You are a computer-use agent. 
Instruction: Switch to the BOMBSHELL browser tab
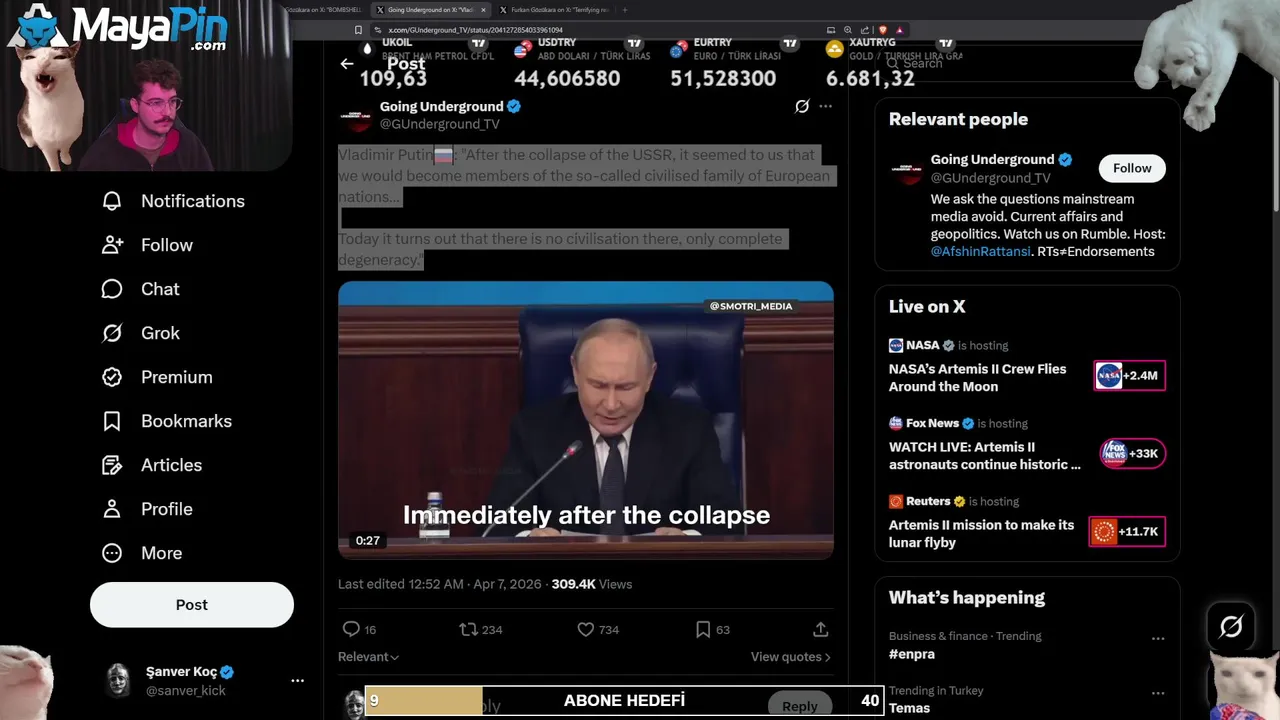click(x=324, y=10)
